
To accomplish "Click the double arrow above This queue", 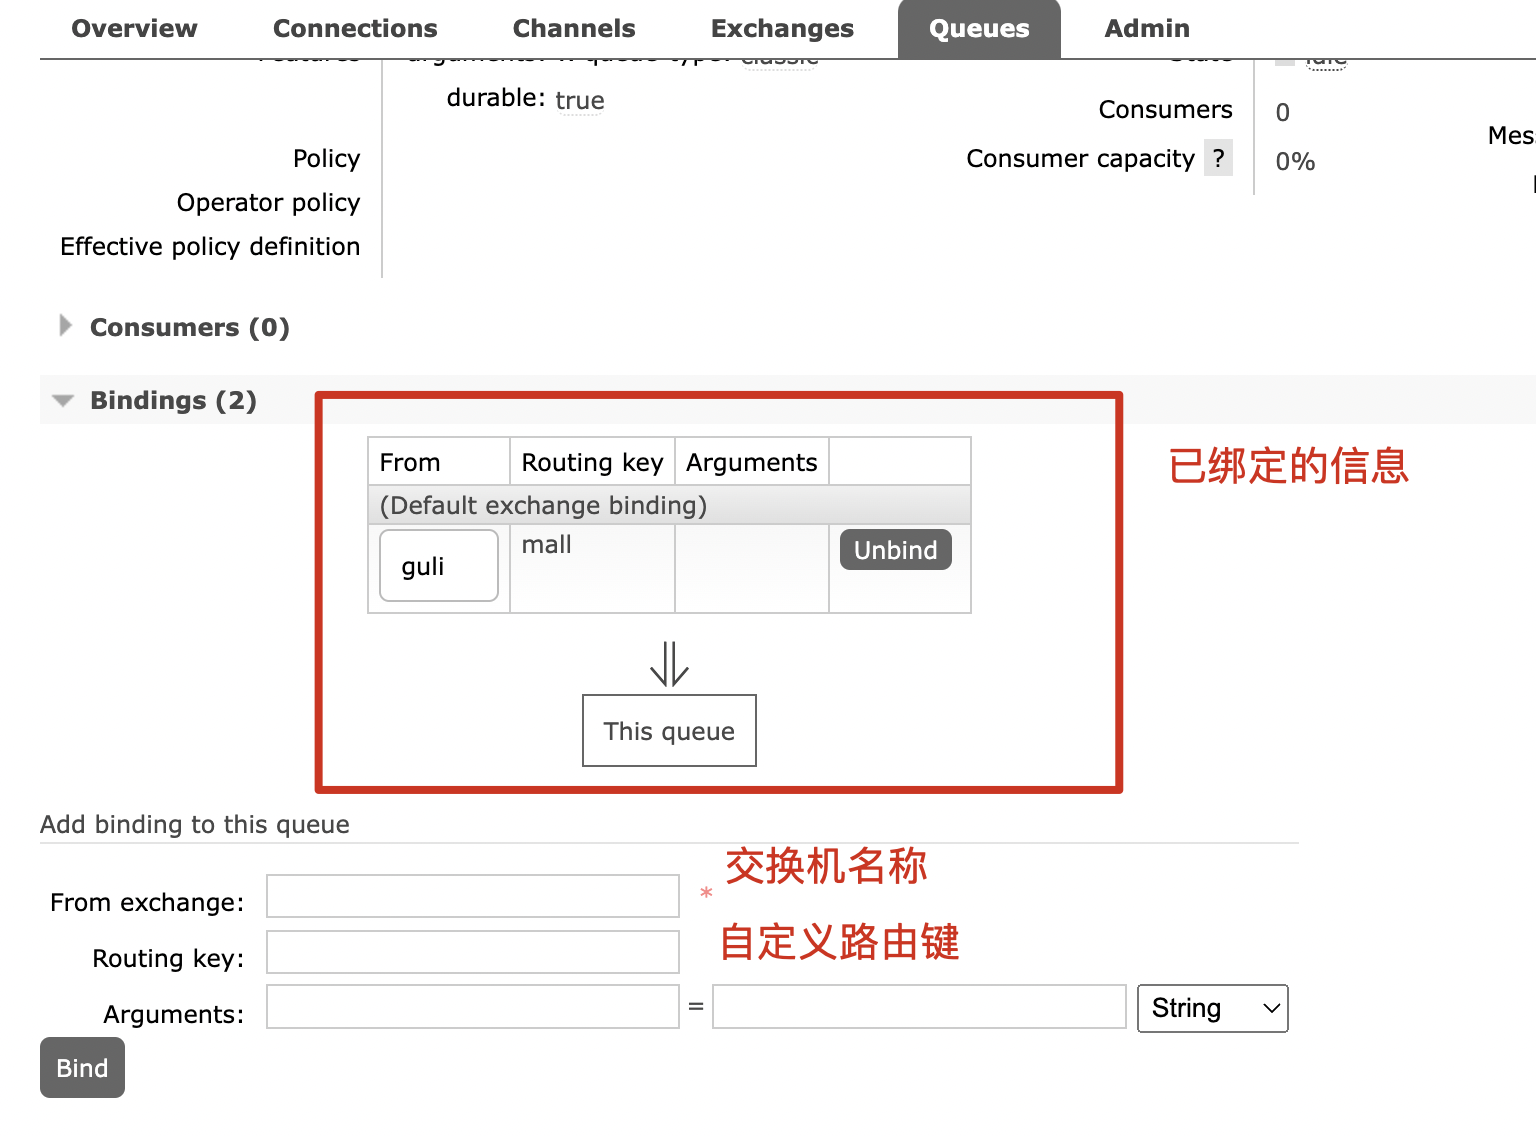I will coord(669,664).
